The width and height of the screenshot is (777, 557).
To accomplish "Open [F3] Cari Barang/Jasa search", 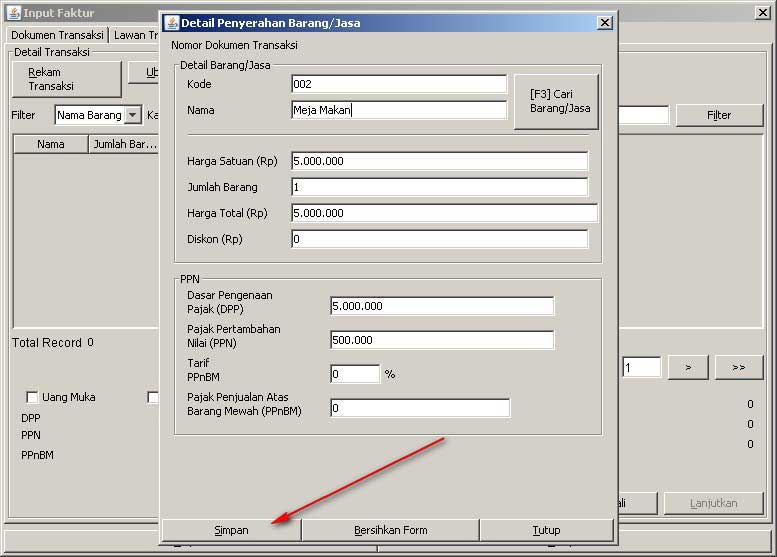I will coord(556,102).
